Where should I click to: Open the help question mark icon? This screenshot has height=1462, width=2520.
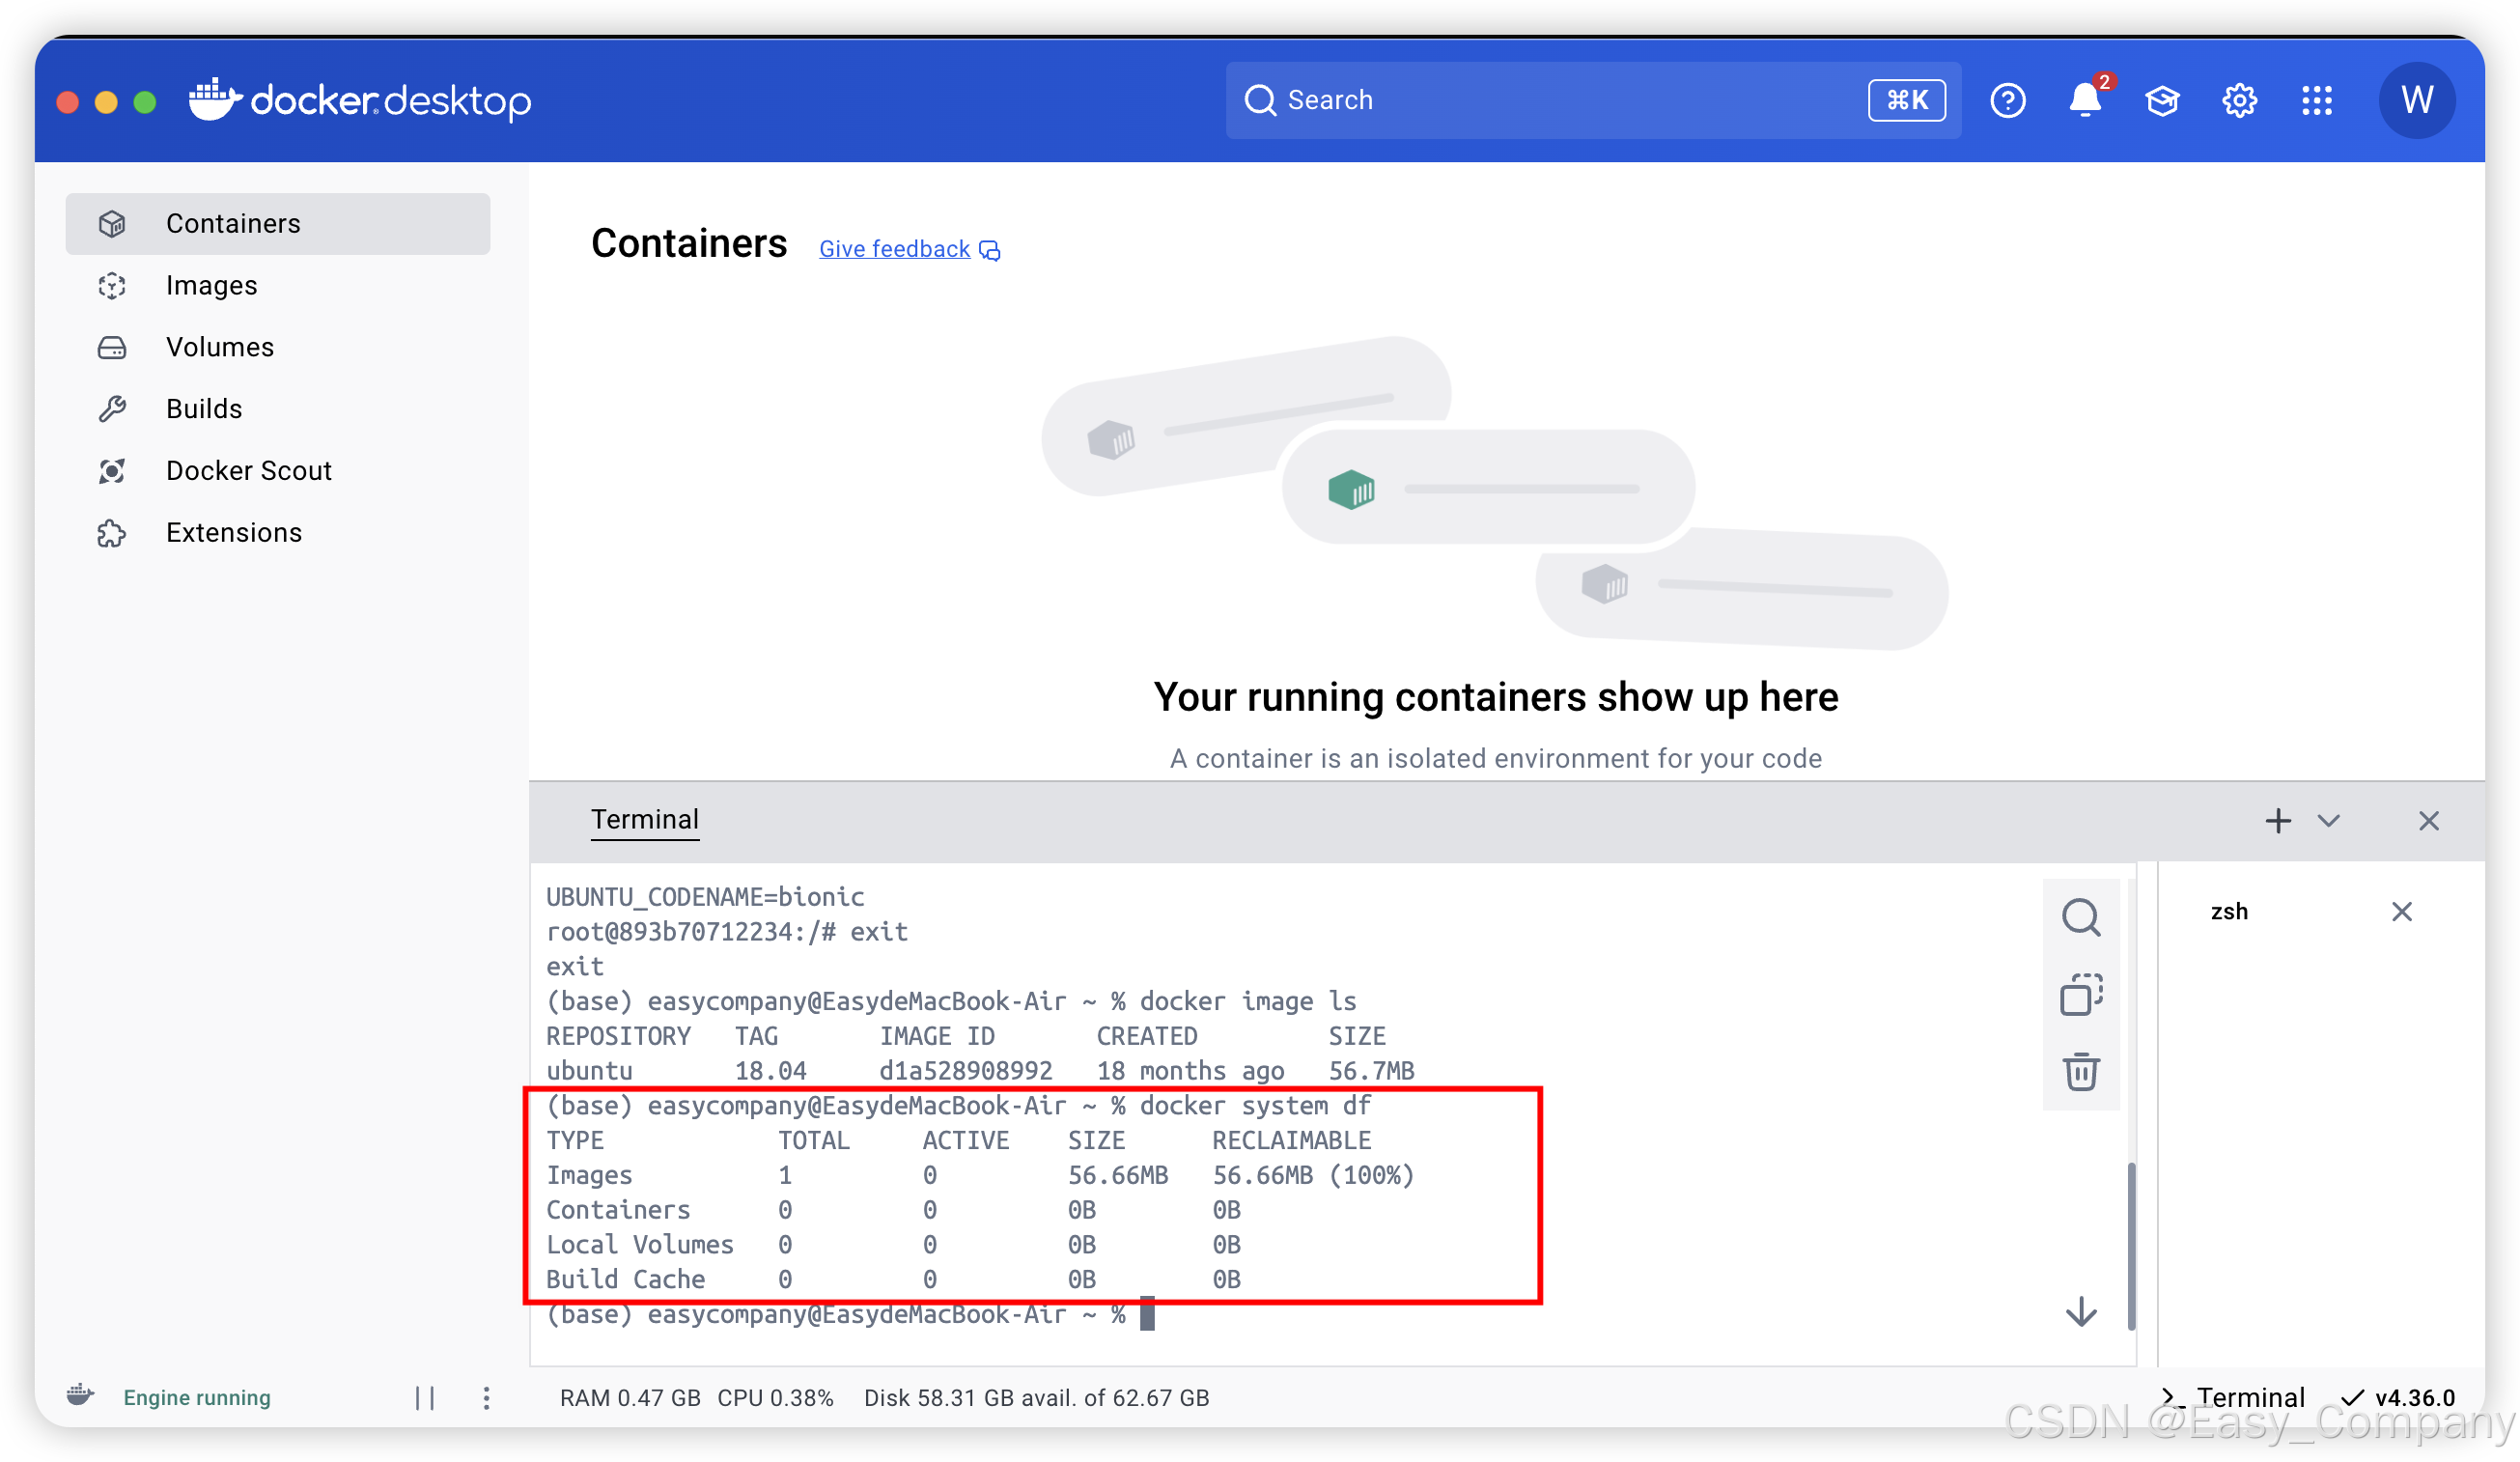2007,100
